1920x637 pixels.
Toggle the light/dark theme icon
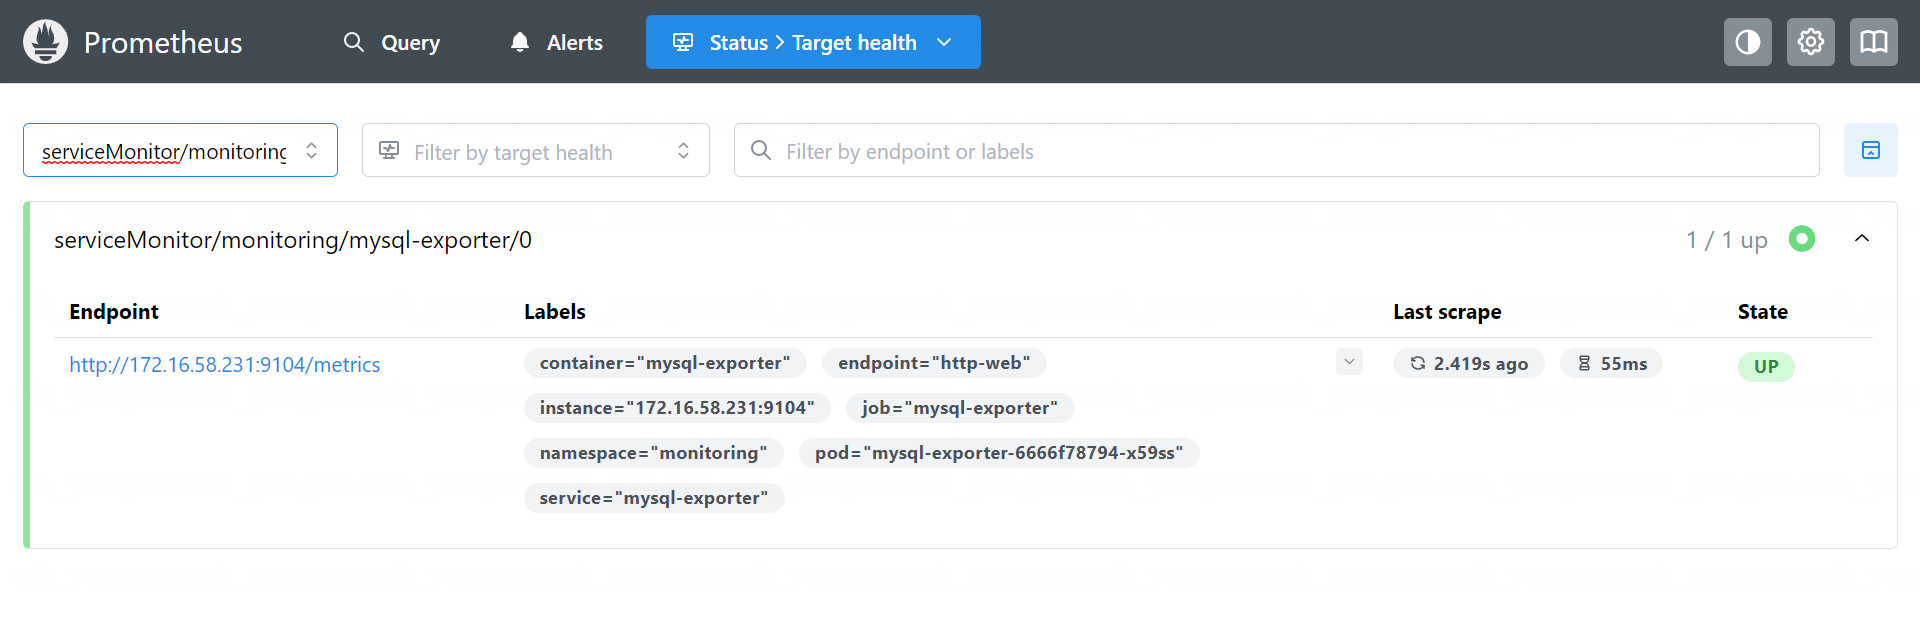(1747, 42)
